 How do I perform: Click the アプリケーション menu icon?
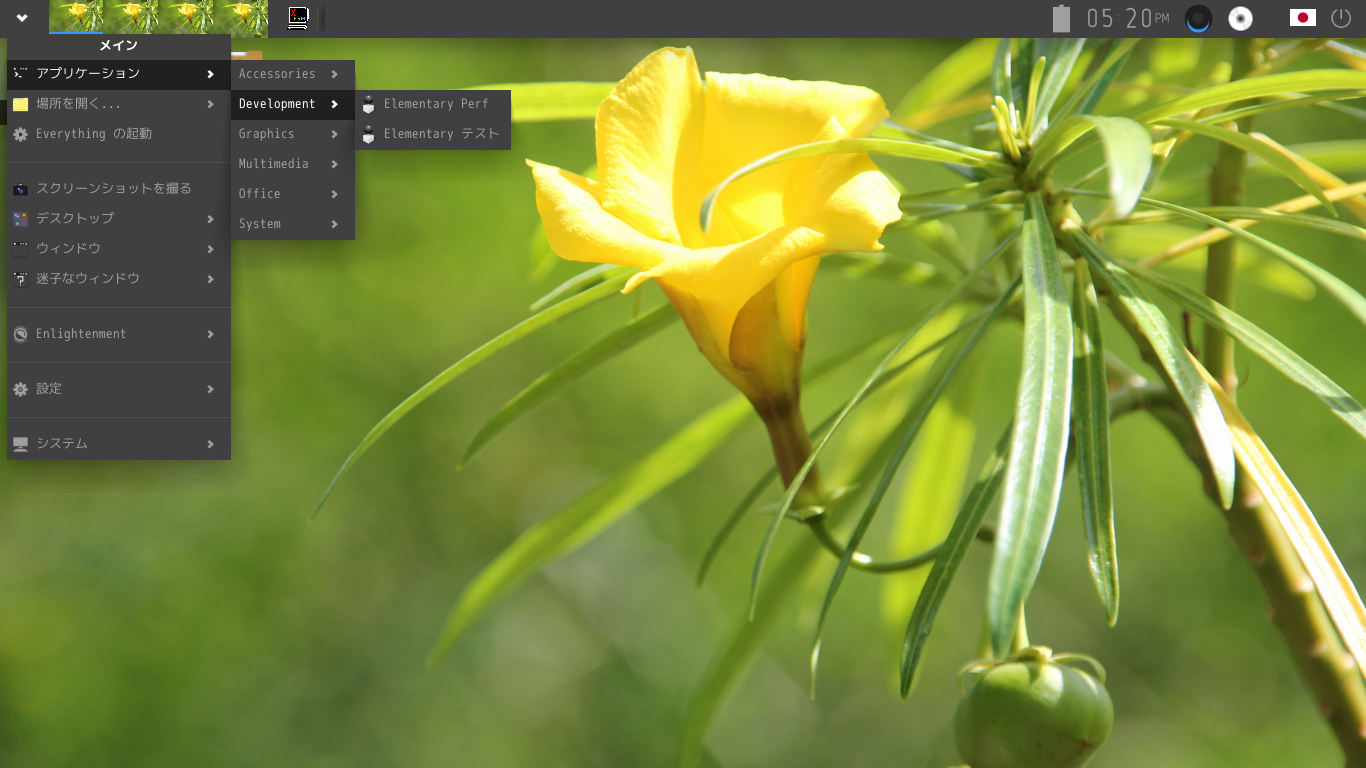point(20,74)
